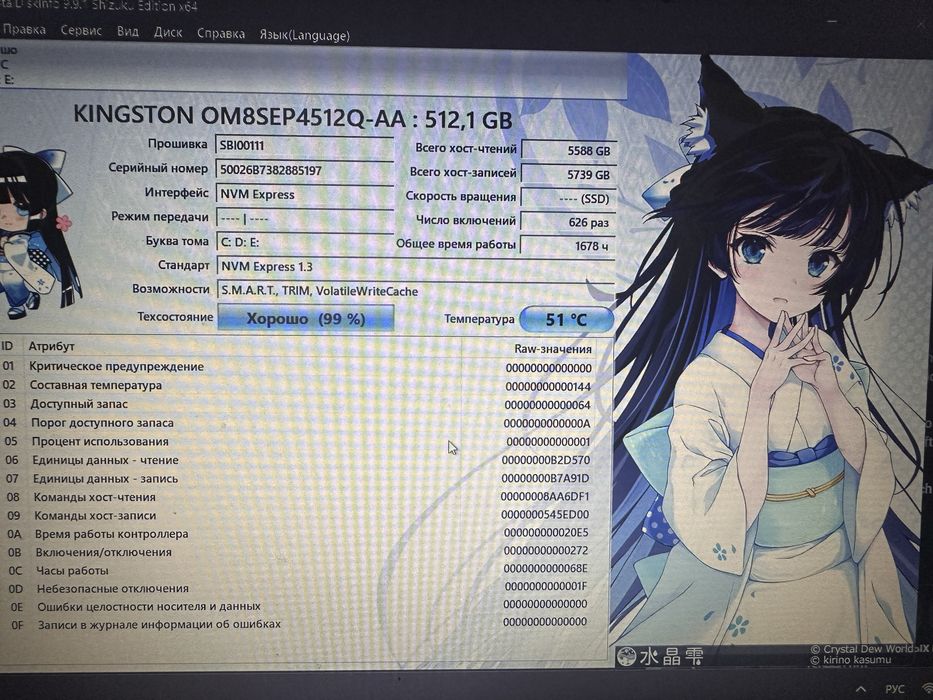Click the power on hours value 1678 ч
The image size is (933, 700).
pos(569,245)
